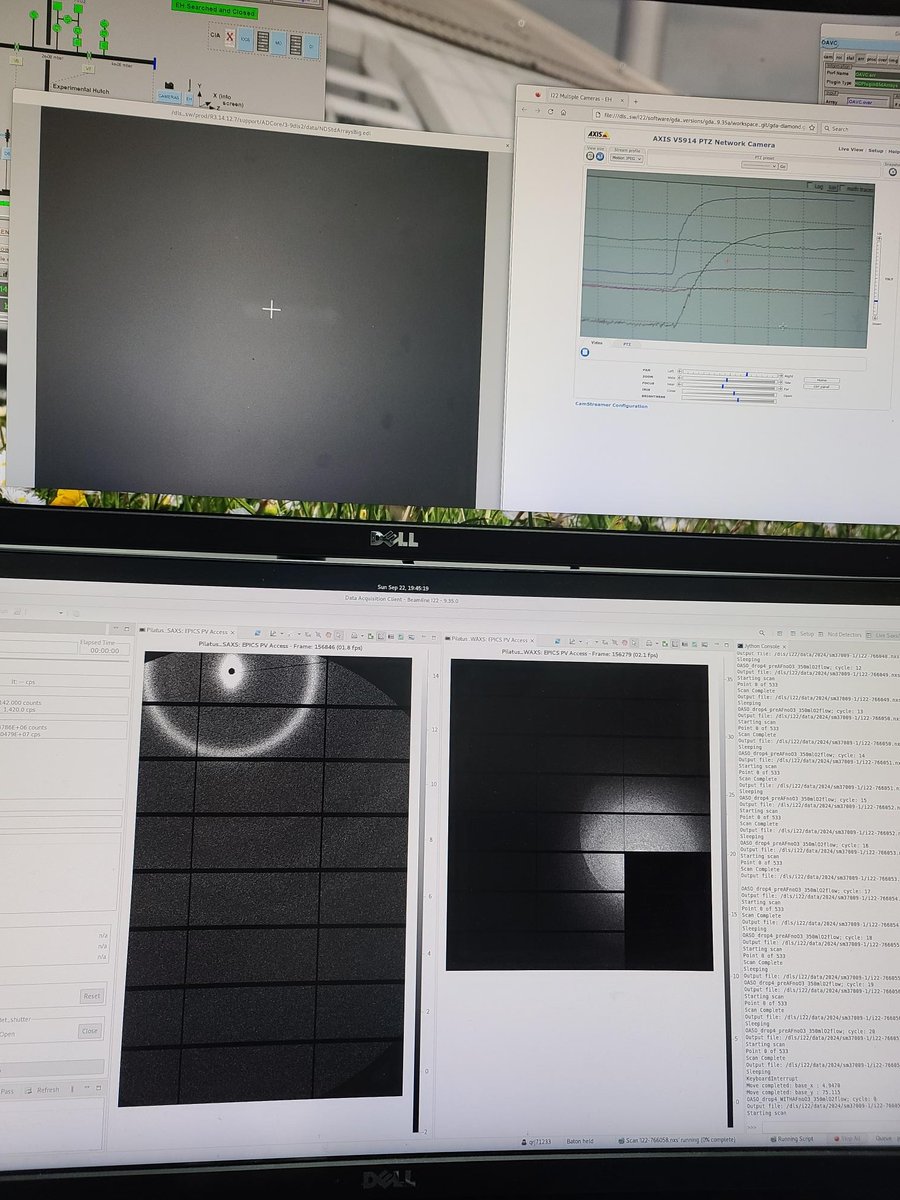Adjust the ZOOM slider

(x=729, y=380)
